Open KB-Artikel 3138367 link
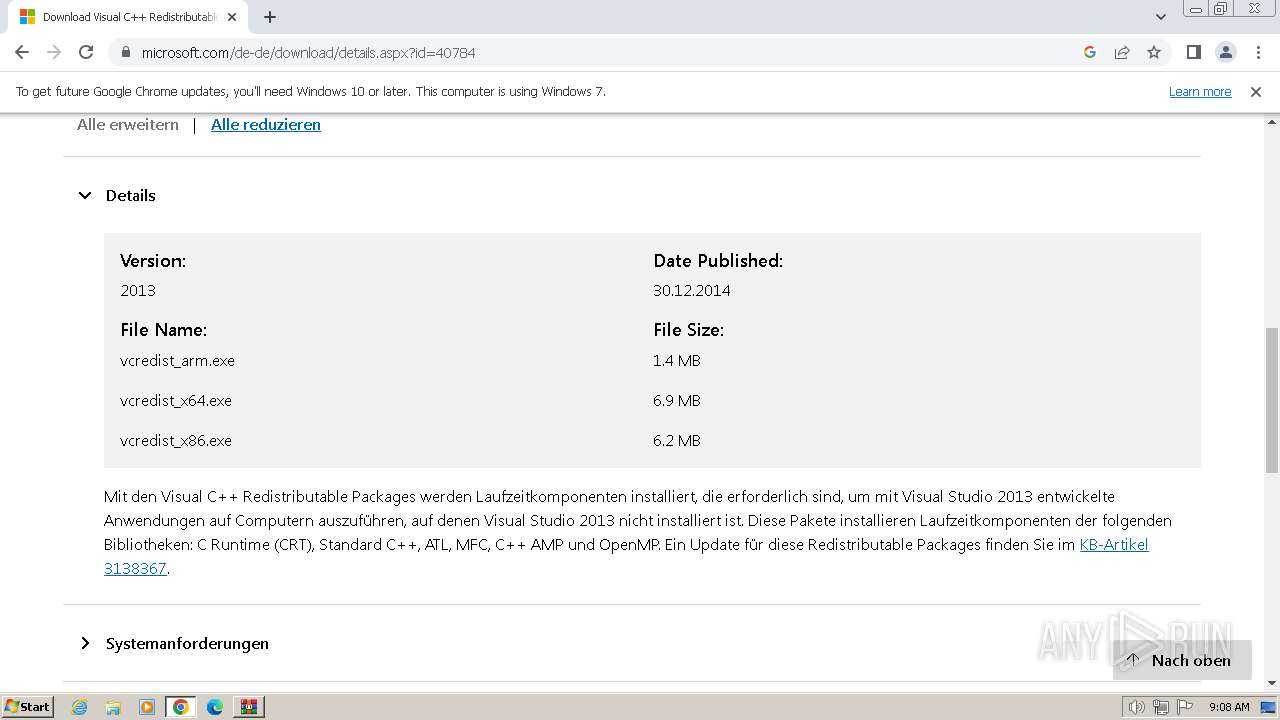The width and height of the screenshot is (1280, 720). point(1114,544)
